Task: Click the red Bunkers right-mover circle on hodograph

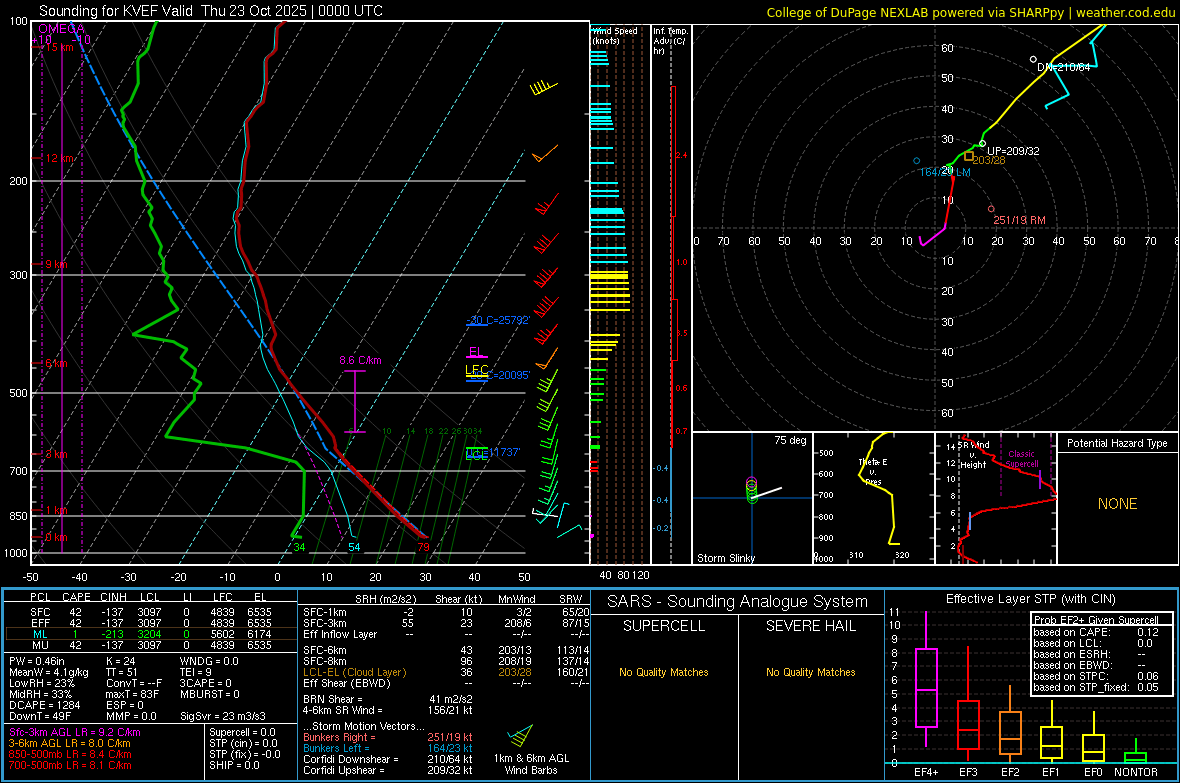Action: (x=991, y=209)
